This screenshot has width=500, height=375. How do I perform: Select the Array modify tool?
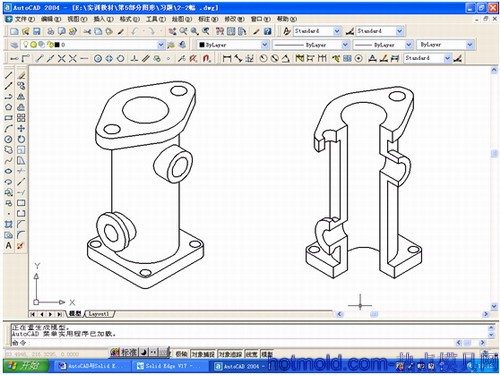pyautogui.click(x=21, y=118)
